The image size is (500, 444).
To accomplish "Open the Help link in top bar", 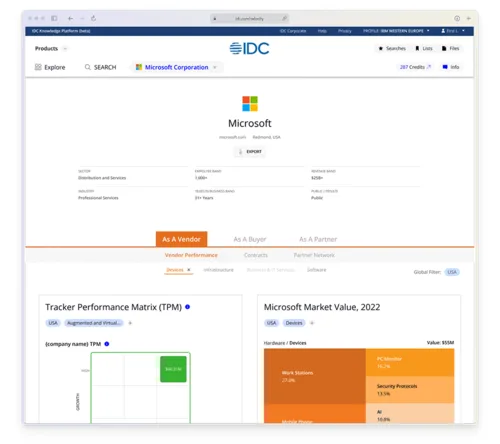I will coord(322,31).
